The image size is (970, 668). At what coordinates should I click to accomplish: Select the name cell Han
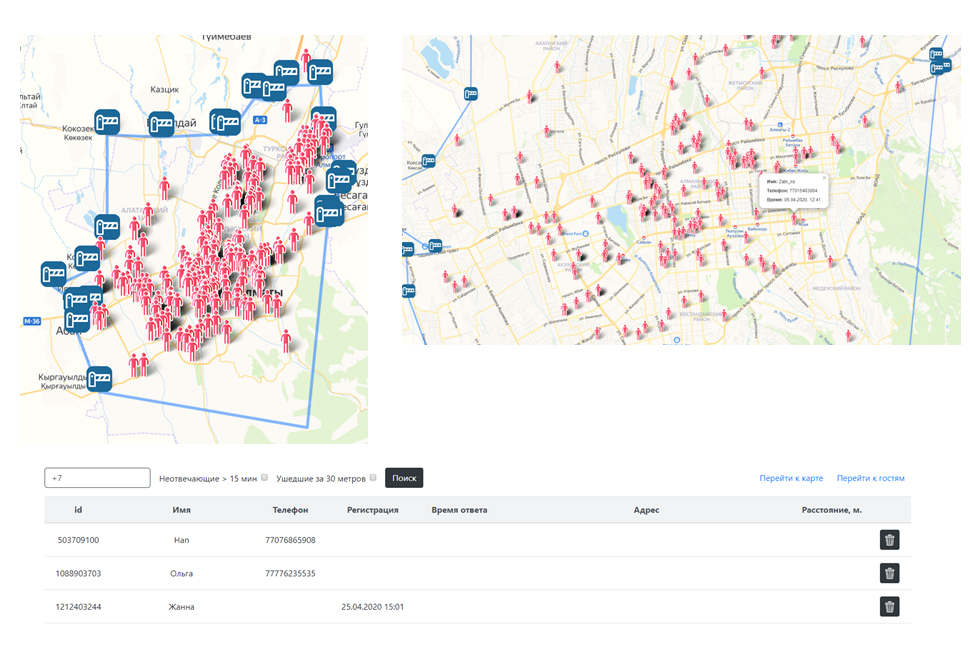click(181, 540)
